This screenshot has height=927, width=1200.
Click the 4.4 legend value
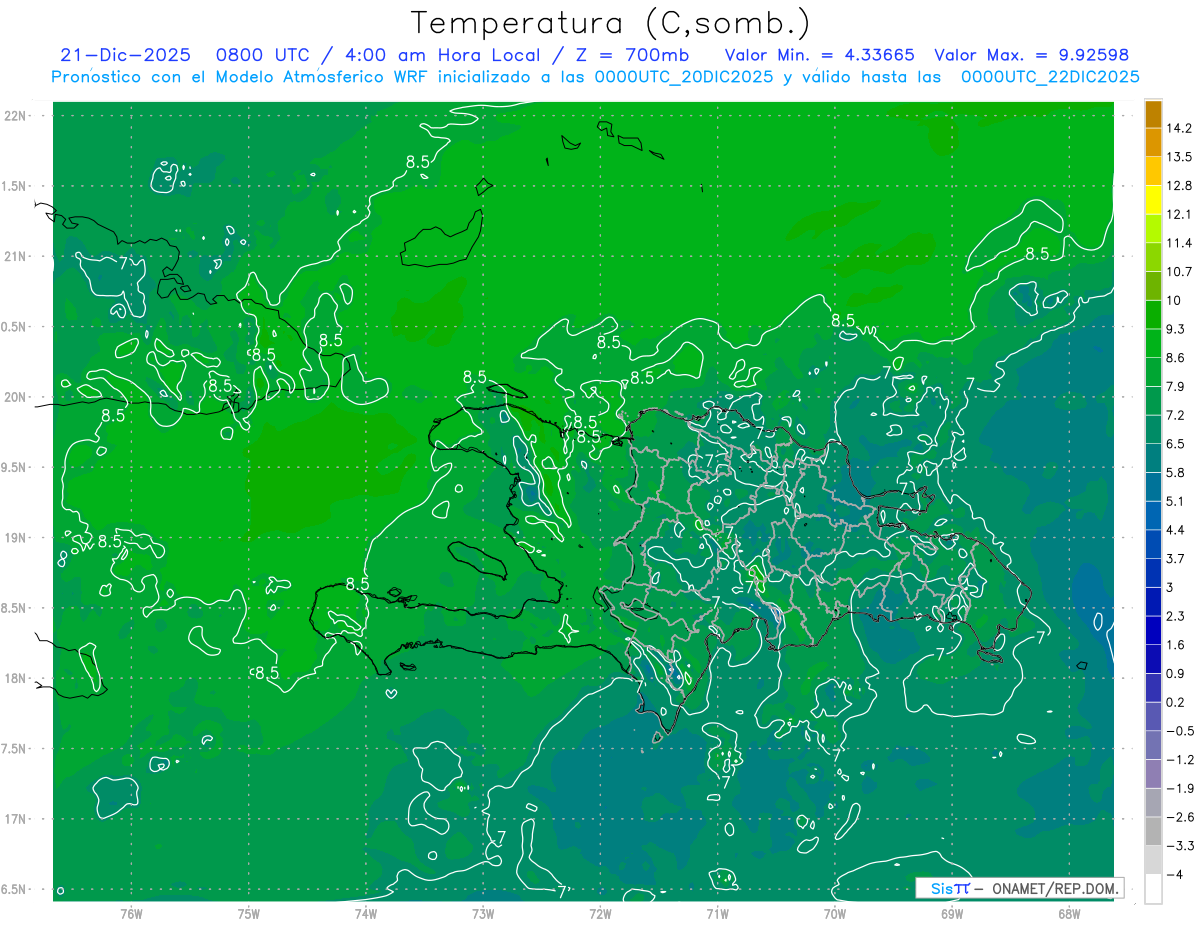(1176, 530)
